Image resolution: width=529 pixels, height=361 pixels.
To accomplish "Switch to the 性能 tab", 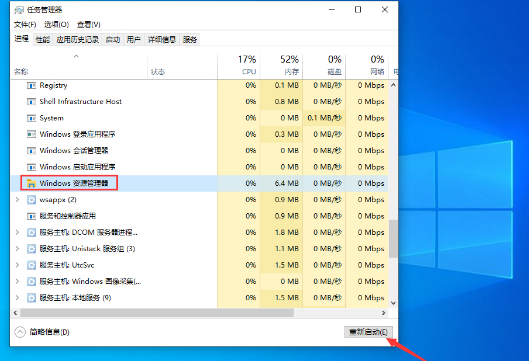I will (x=43, y=40).
